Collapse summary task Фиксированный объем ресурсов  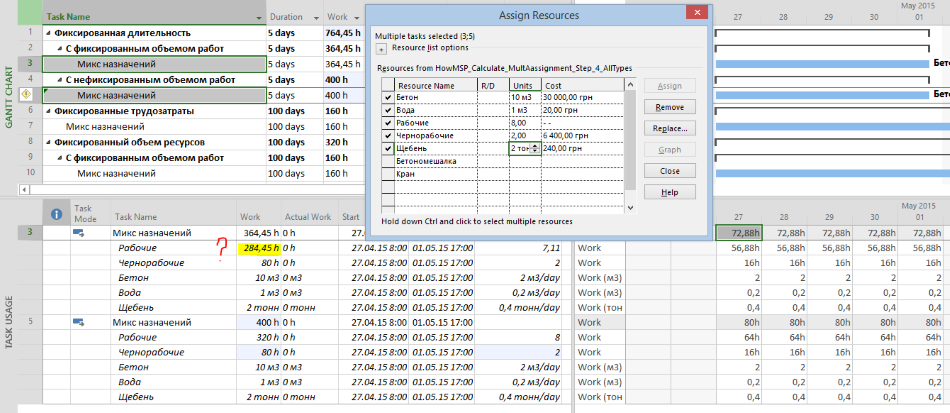[x=48, y=143]
